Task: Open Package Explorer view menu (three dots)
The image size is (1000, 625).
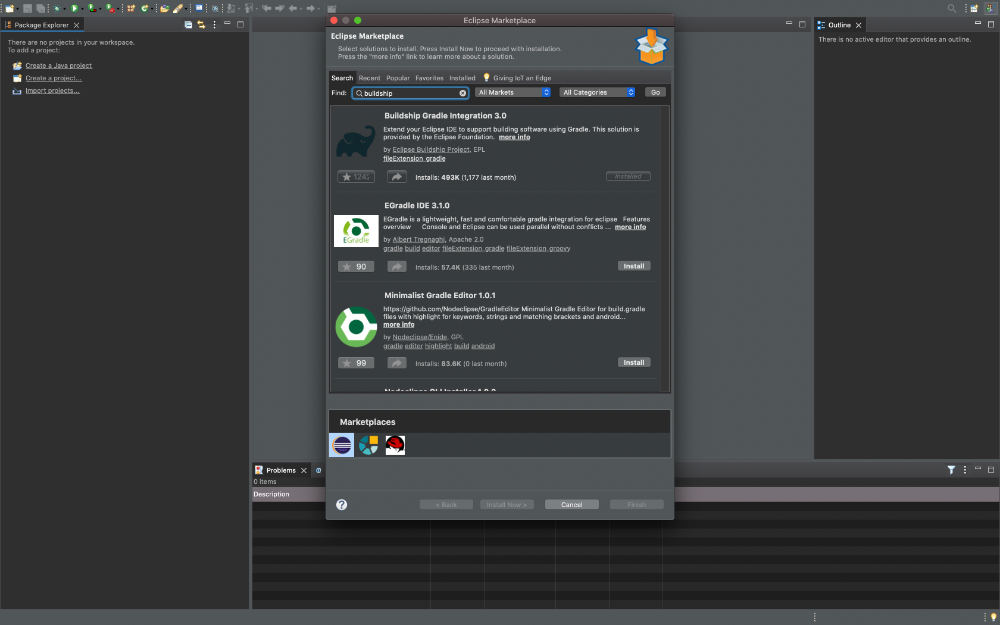Action: pos(214,25)
